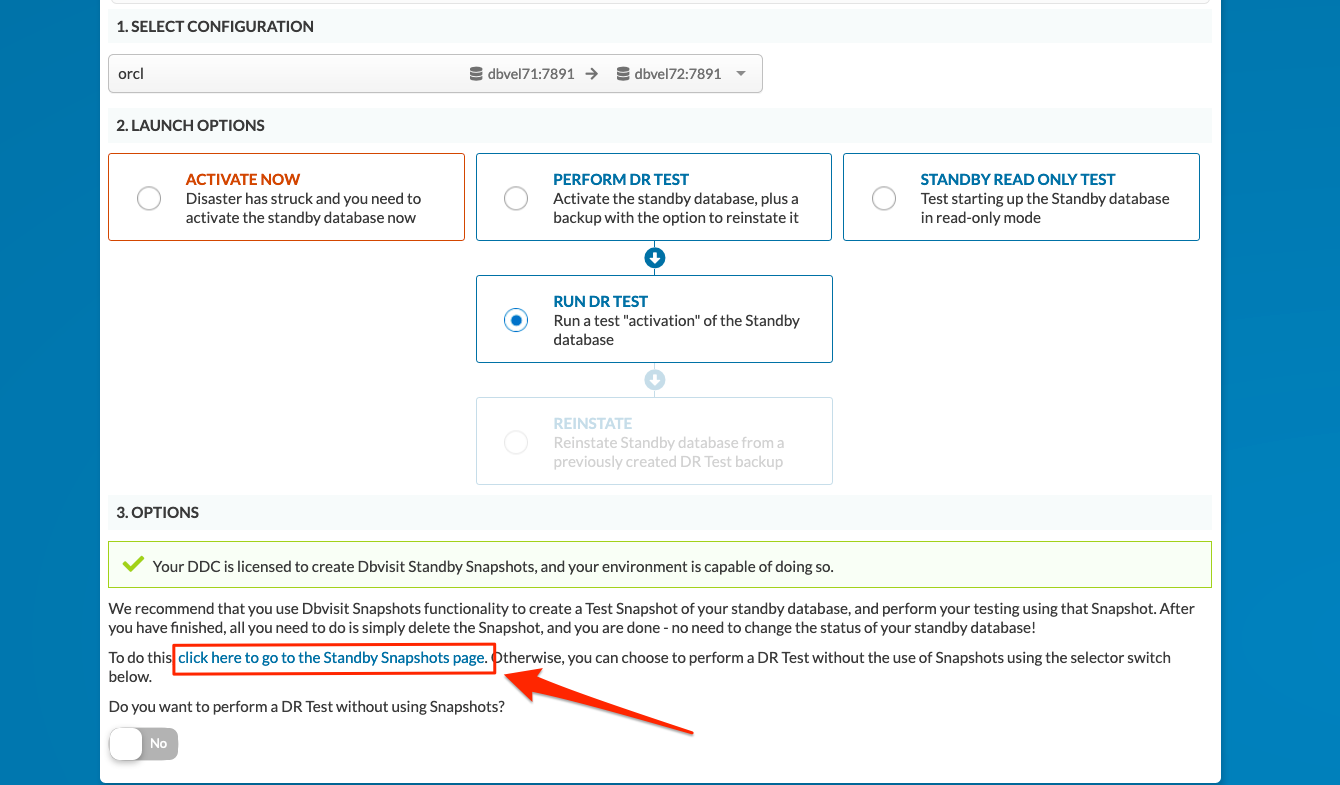
Task: Click the down arrow icon below Perform DR Test
Action: click(x=655, y=258)
